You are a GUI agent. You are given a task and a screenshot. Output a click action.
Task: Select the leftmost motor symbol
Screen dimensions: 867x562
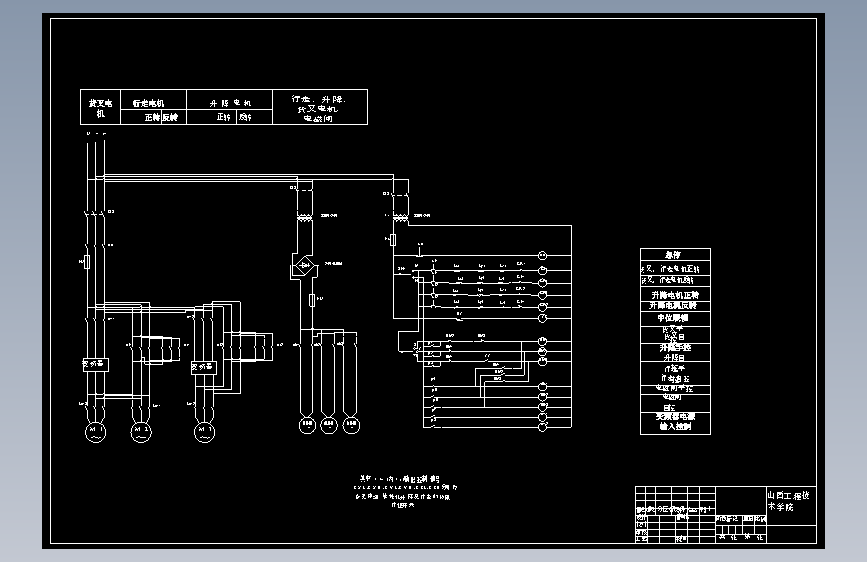click(95, 432)
